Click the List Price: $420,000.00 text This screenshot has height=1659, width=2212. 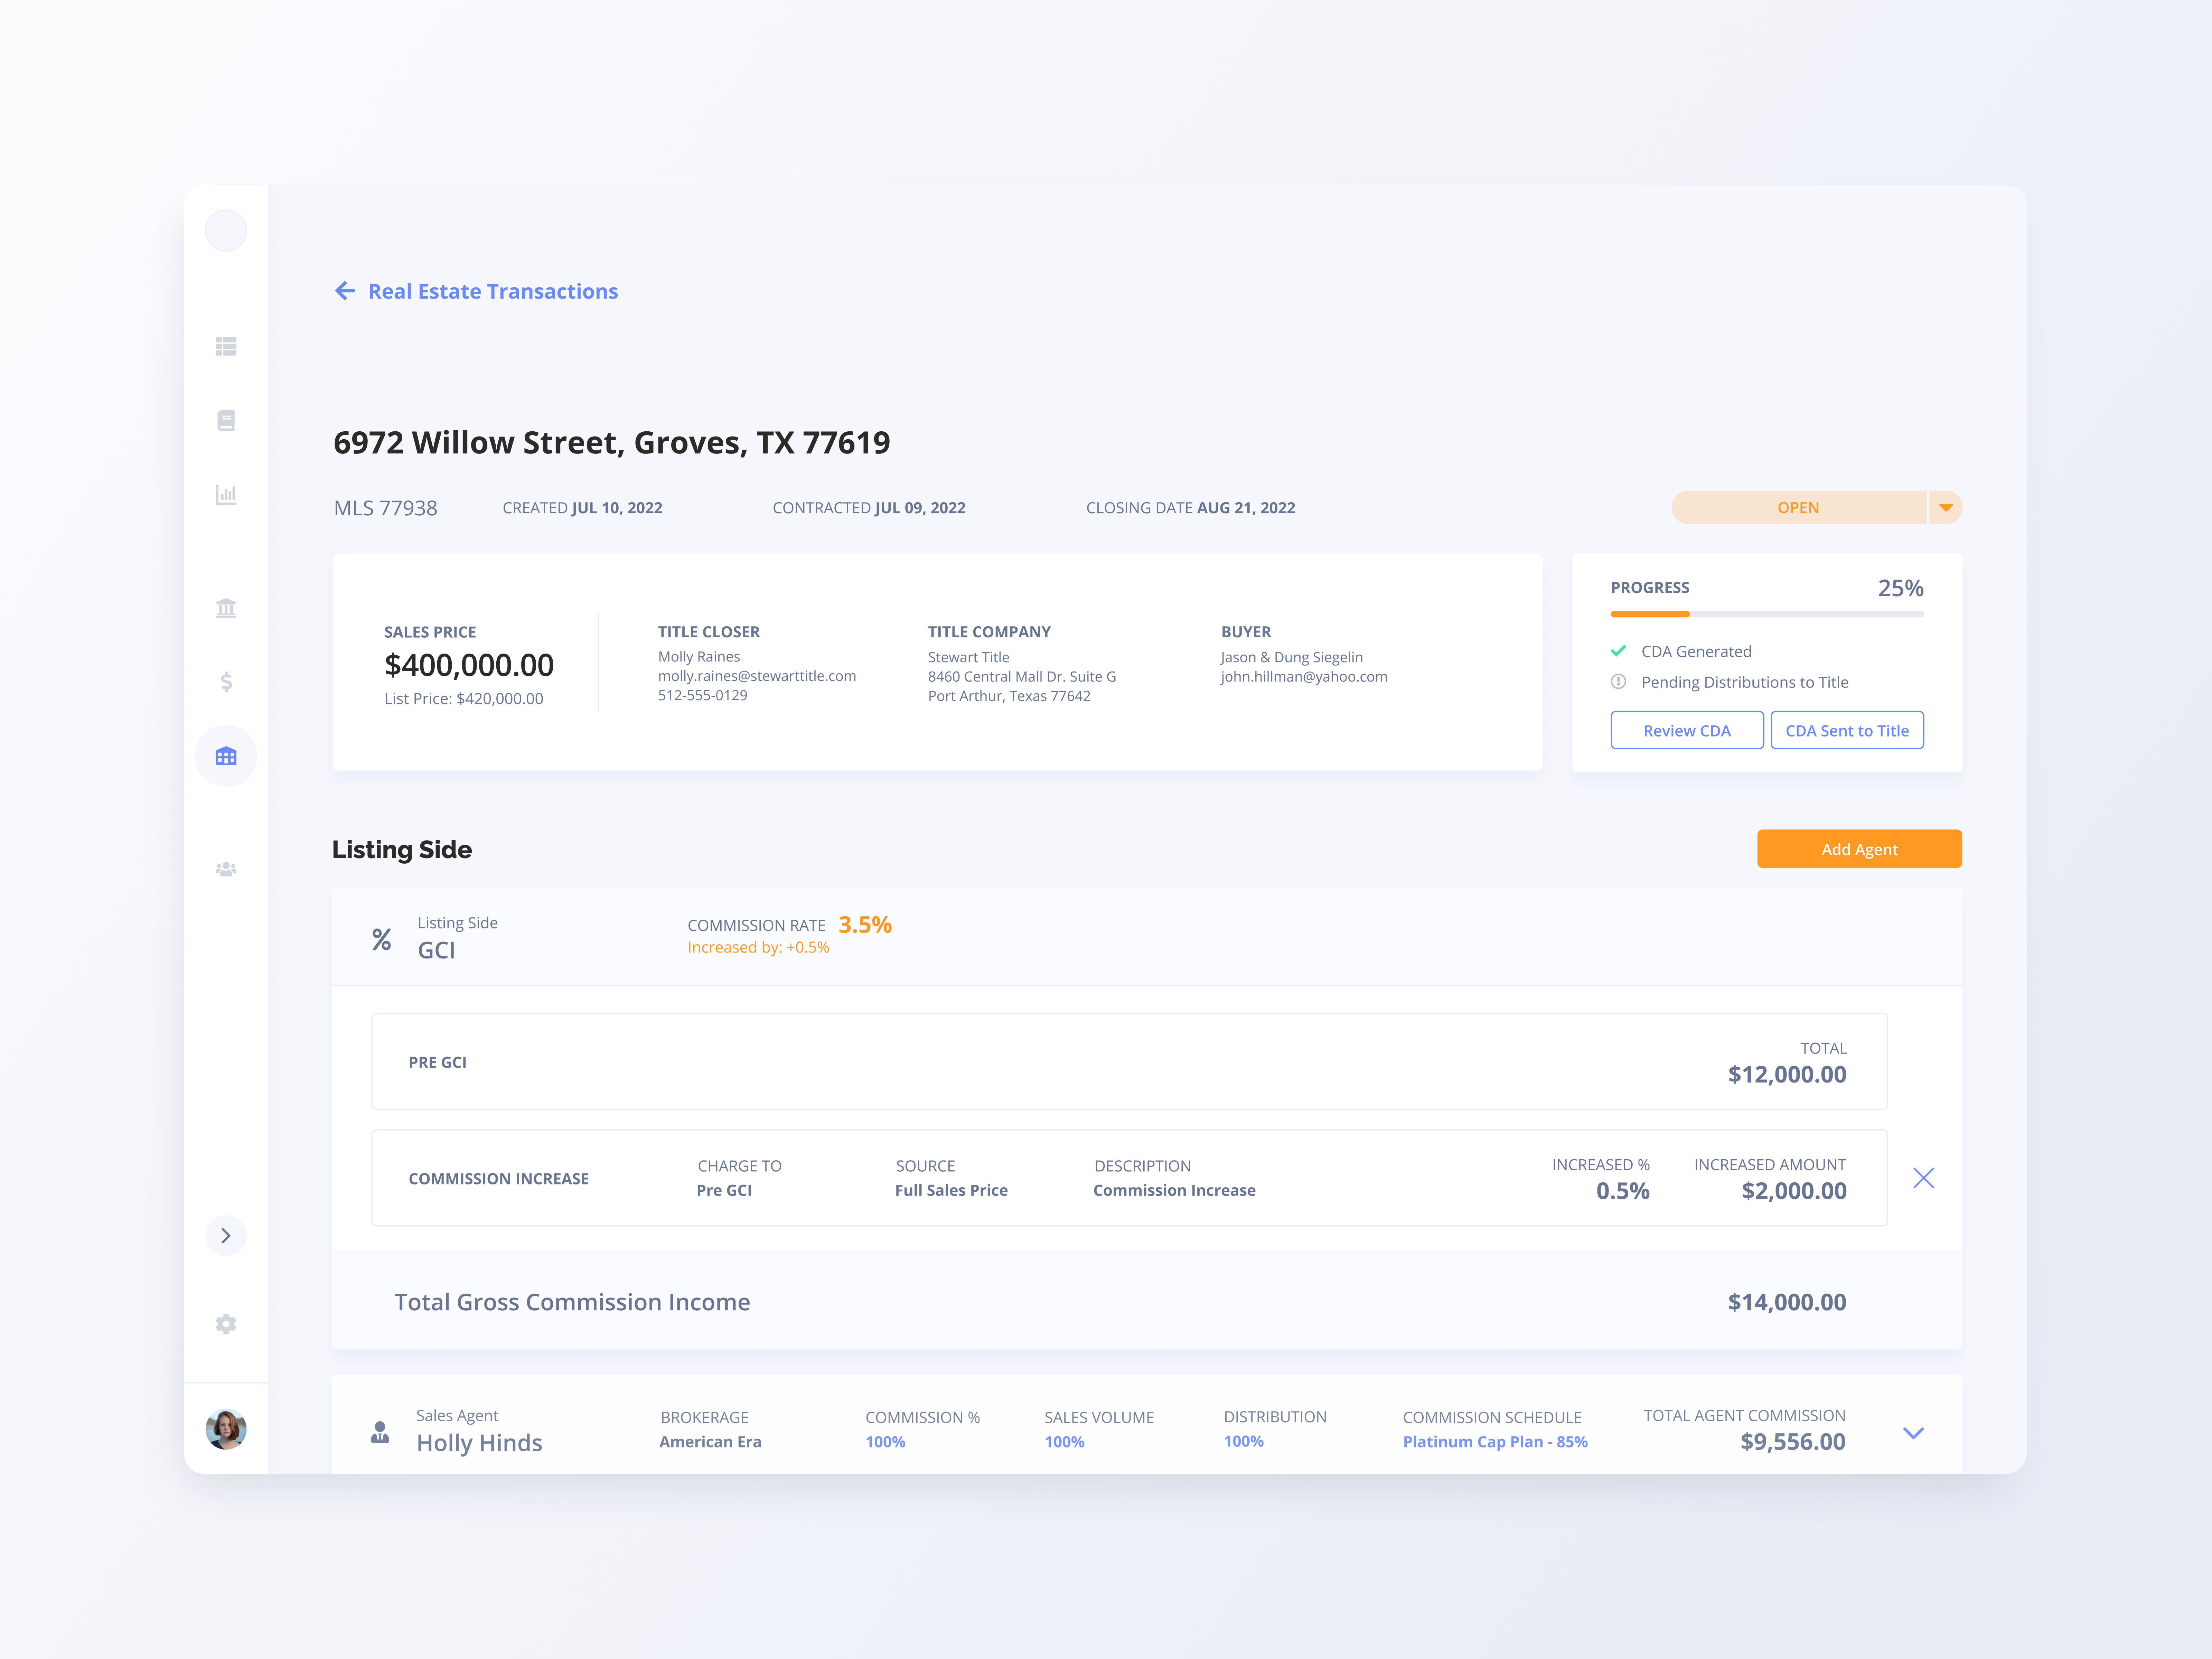464,698
